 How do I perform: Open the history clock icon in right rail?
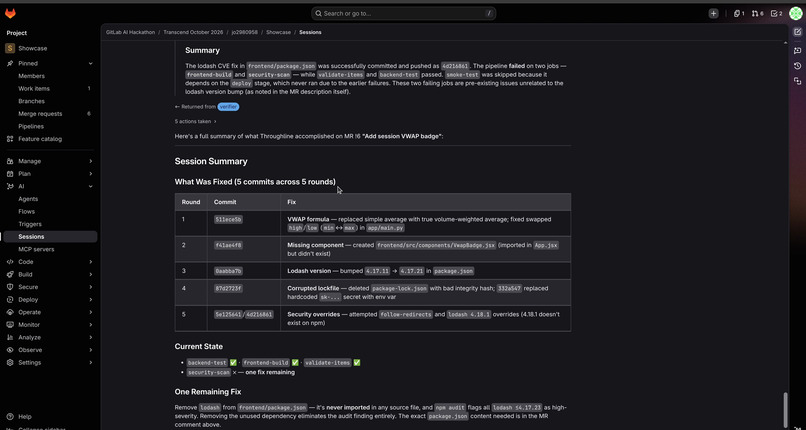pos(797,66)
